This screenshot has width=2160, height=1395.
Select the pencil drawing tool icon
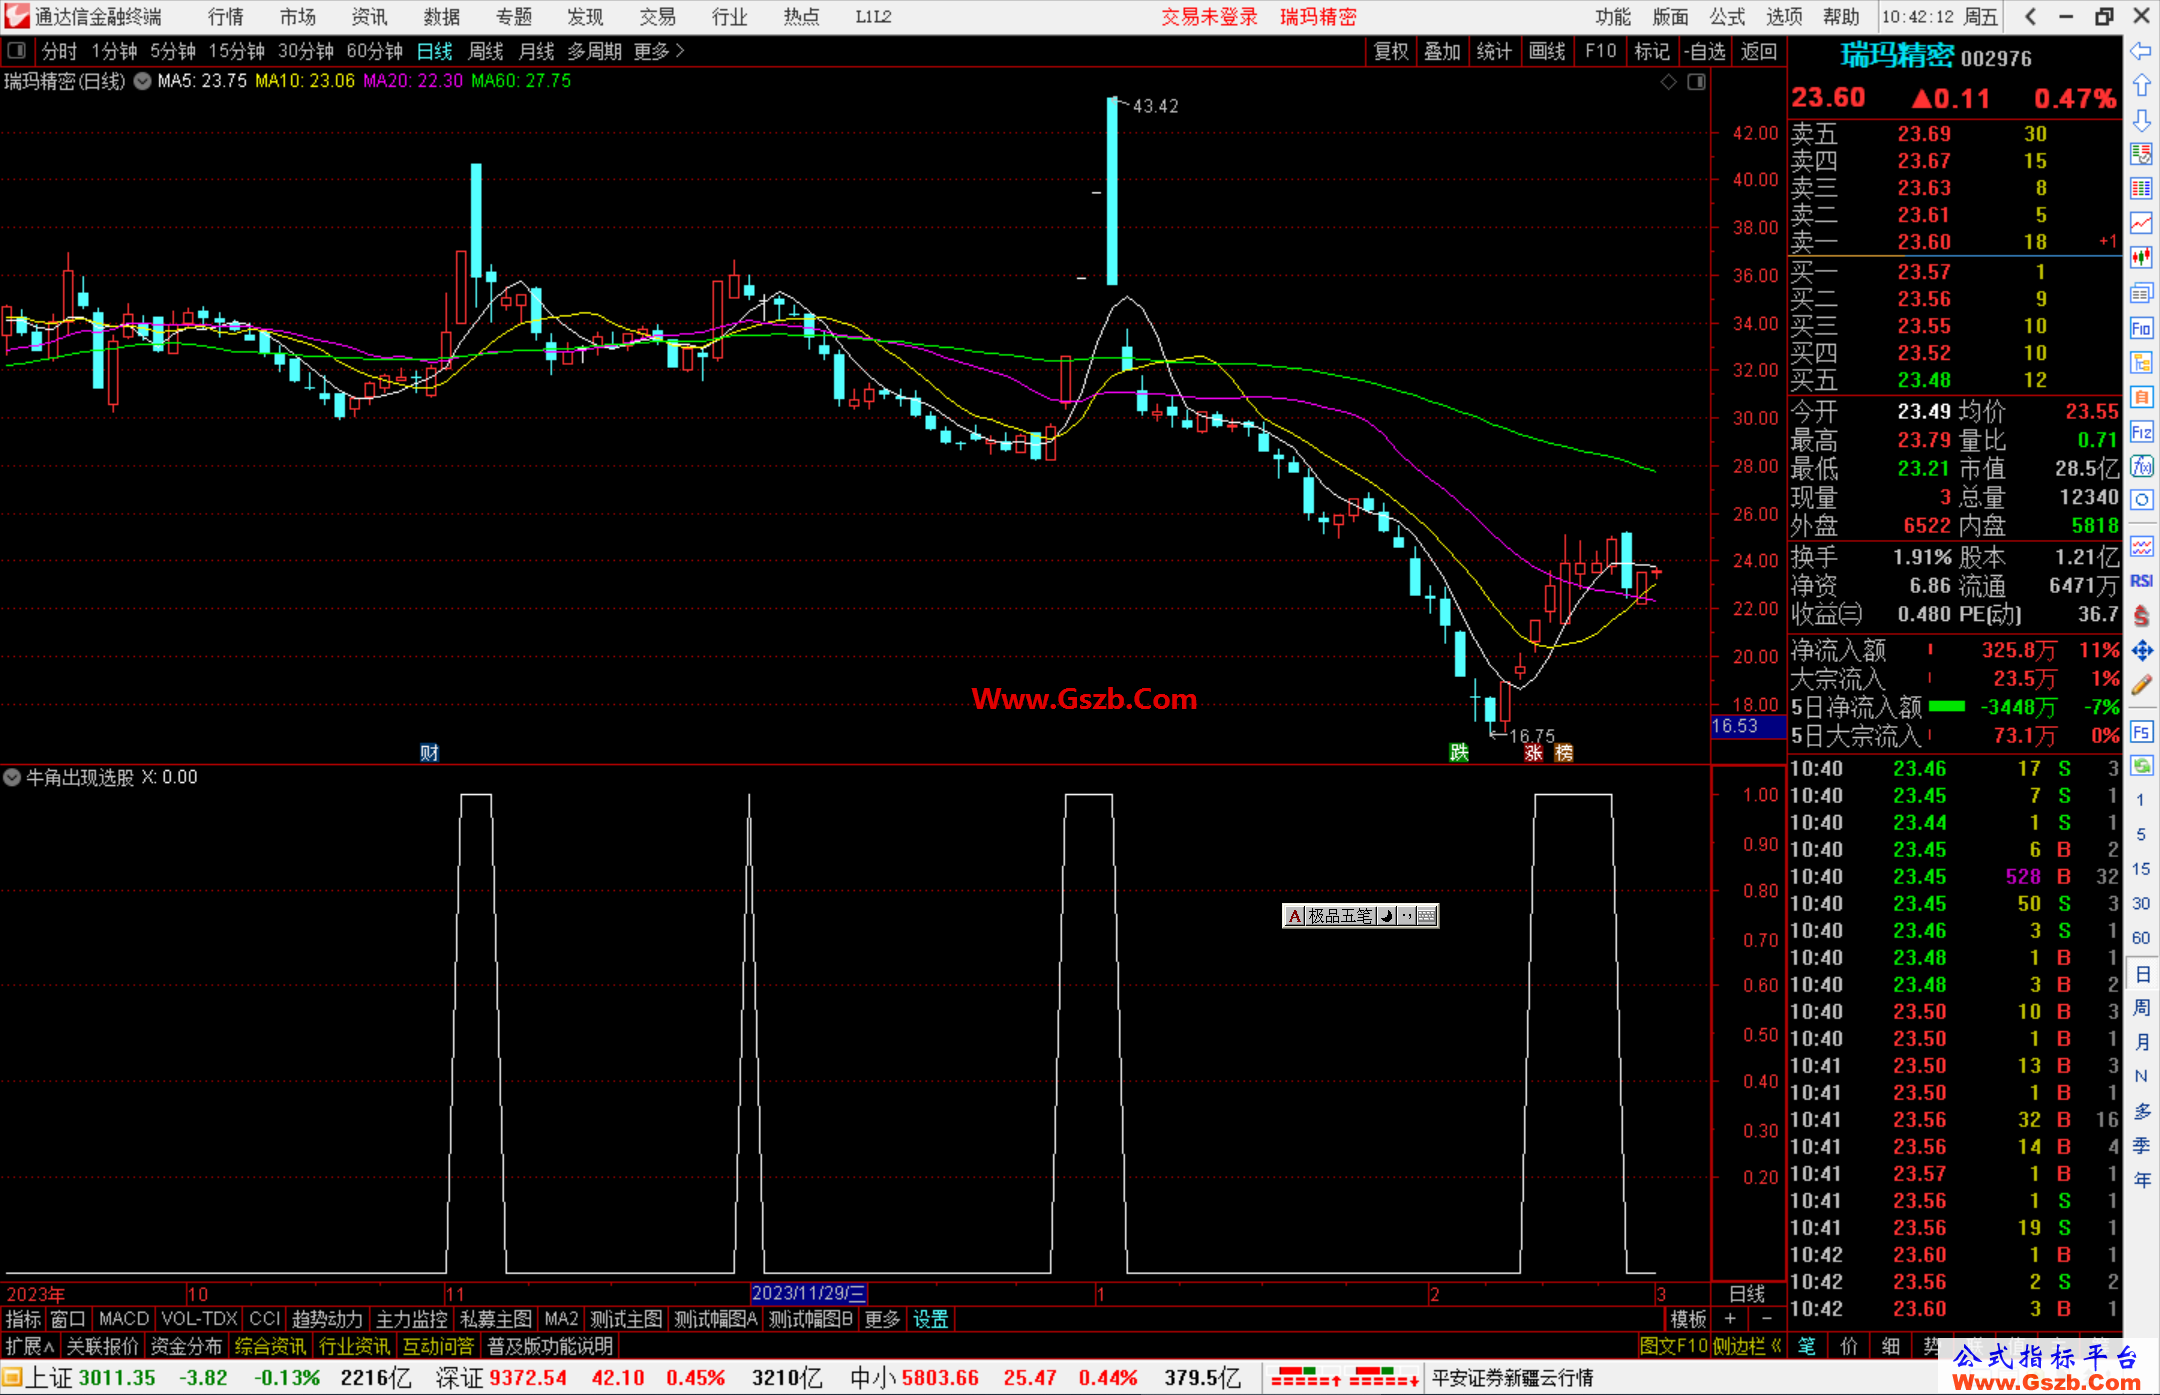(2141, 685)
